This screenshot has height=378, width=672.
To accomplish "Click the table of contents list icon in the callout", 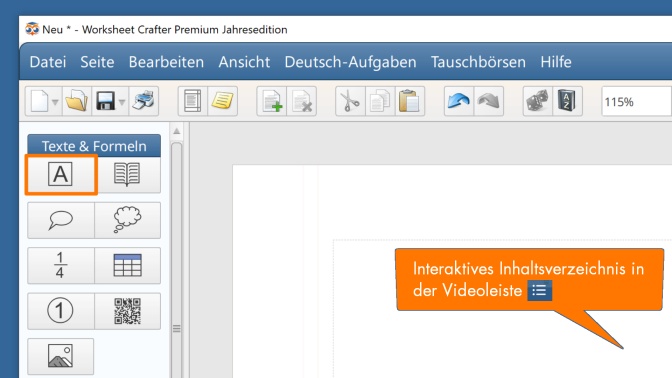I will click(539, 291).
